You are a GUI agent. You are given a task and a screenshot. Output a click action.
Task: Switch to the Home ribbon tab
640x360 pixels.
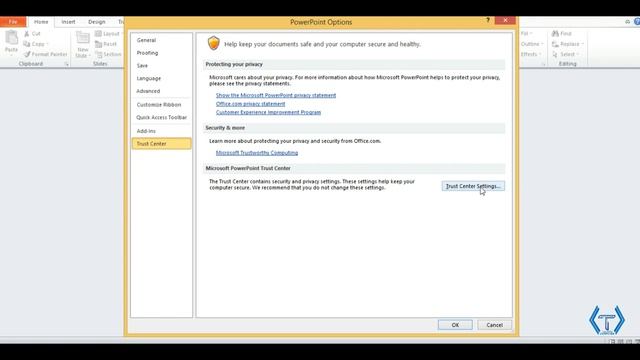[41, 22]
